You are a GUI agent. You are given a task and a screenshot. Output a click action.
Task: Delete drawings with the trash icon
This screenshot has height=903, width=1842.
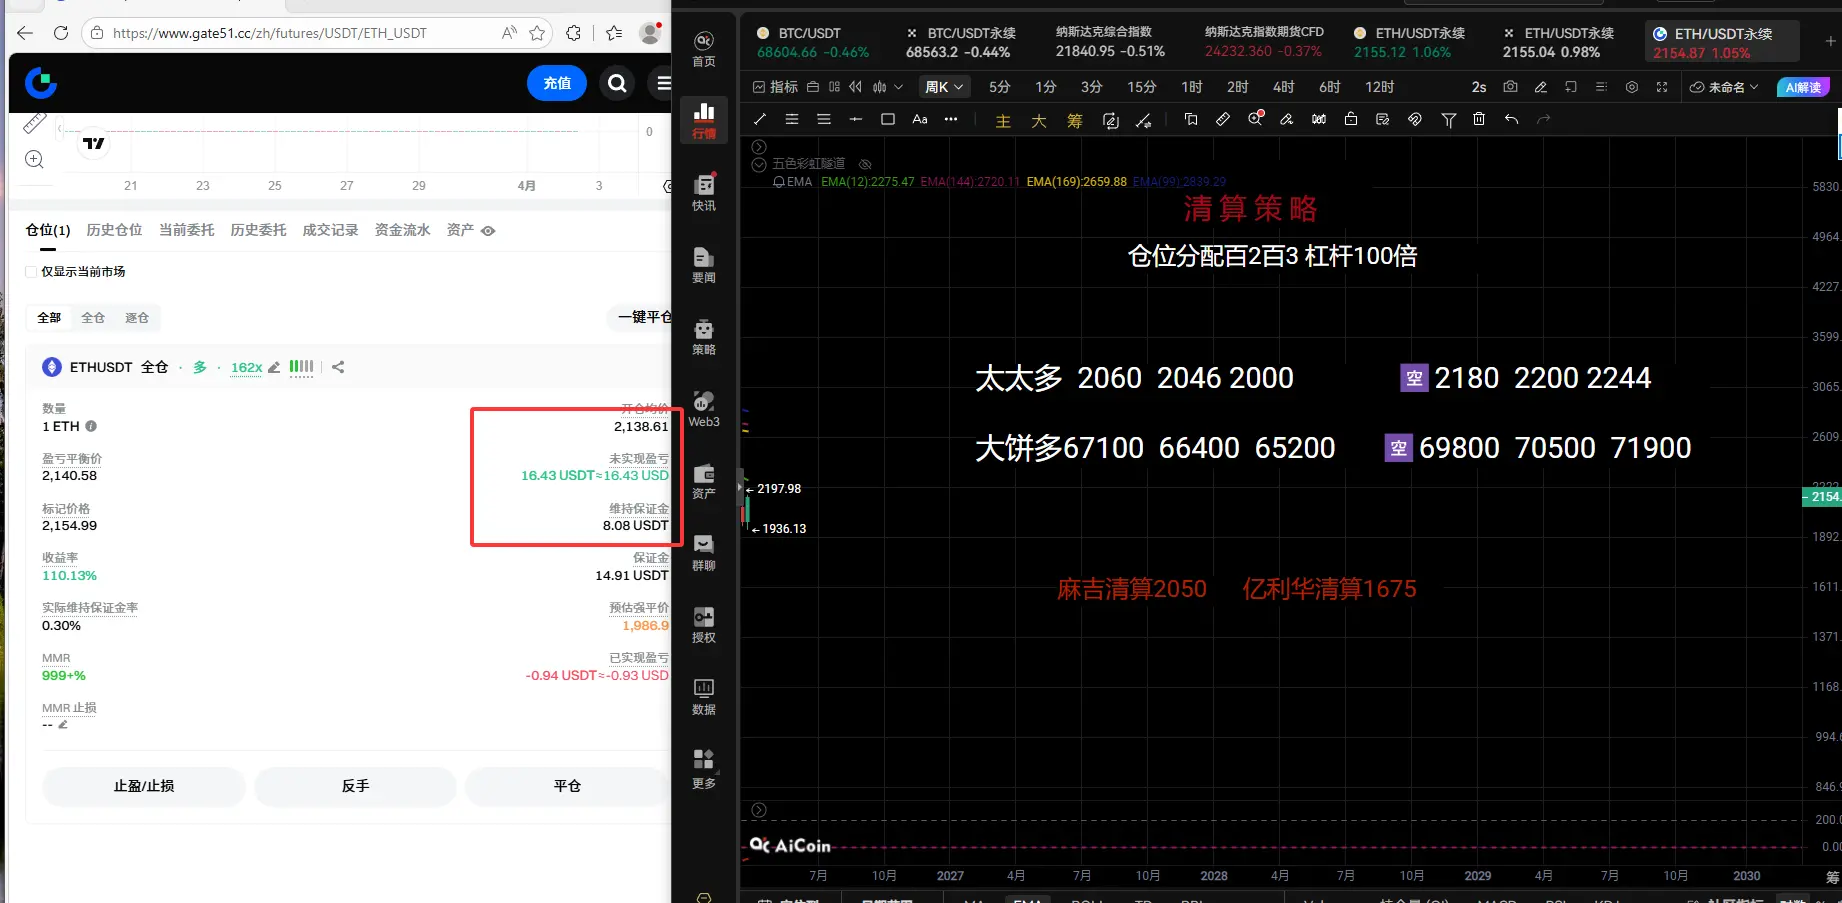pos(1479,119)
